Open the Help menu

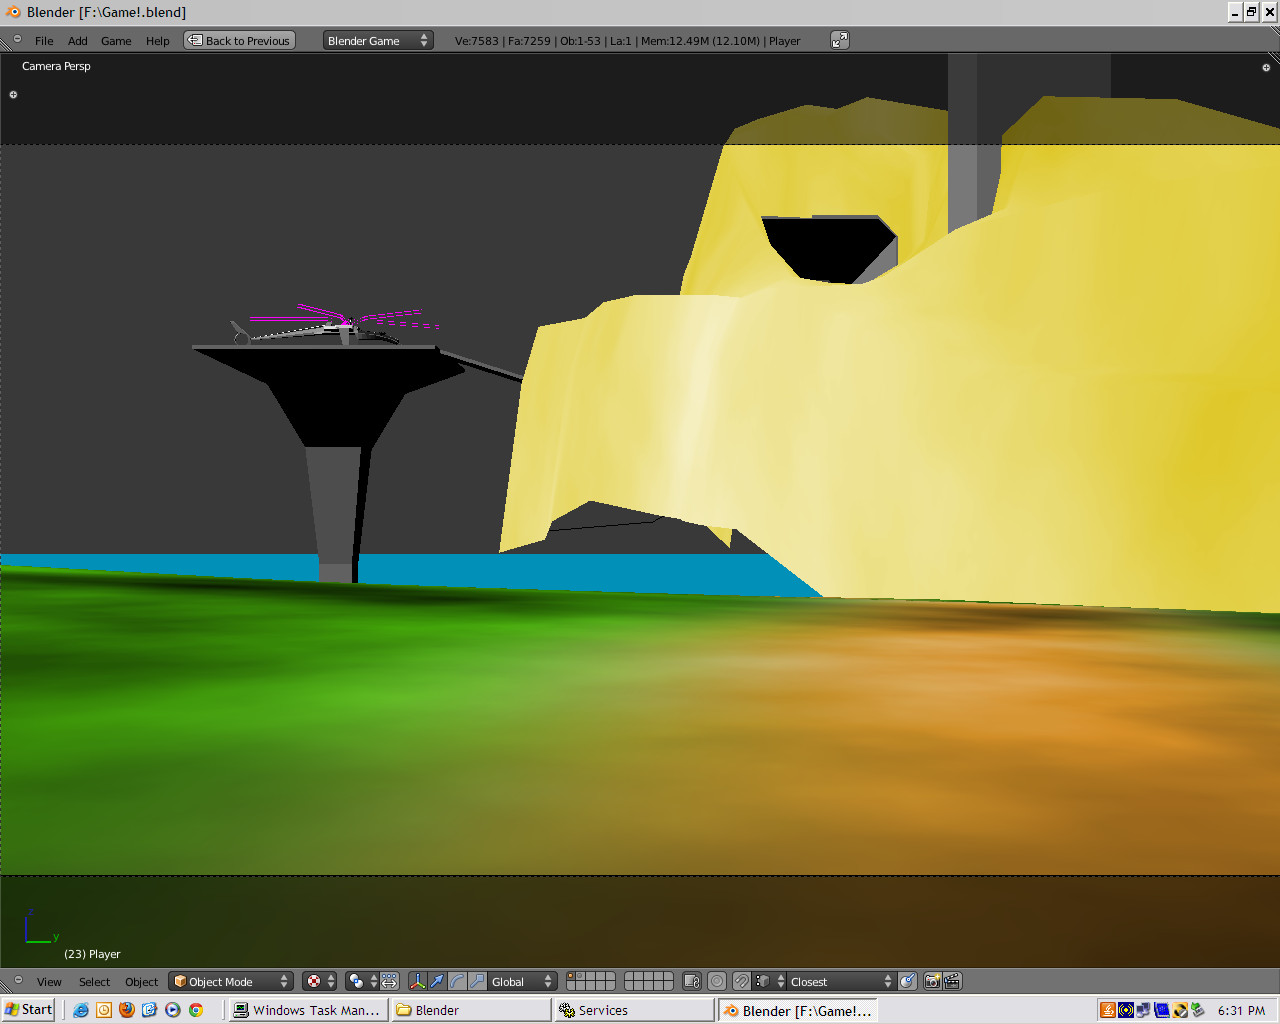click(x=158, y=41)
